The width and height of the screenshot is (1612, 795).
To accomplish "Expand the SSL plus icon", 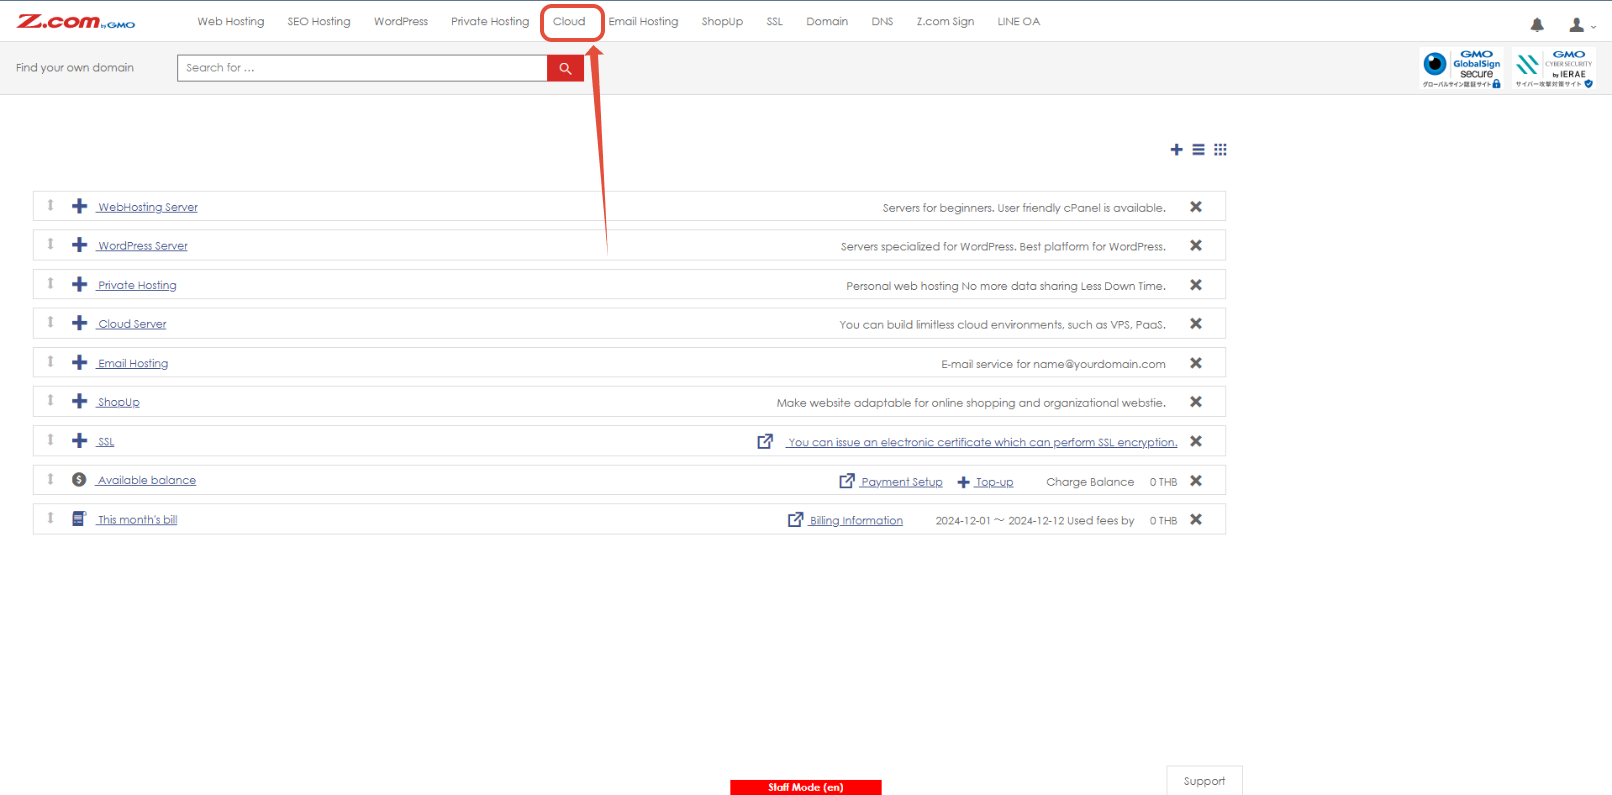I will (x=80, y=440).
